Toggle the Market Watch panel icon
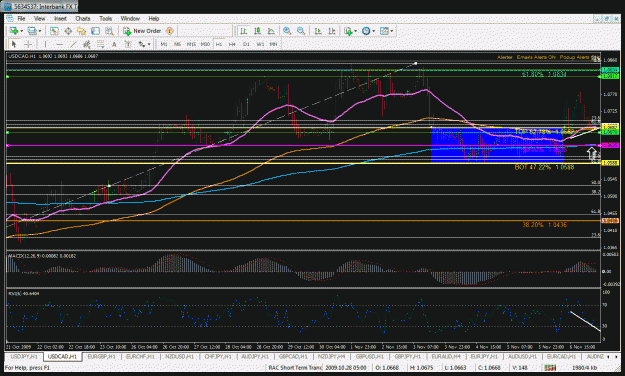The image size is (625, 376). tap(54, 31)
